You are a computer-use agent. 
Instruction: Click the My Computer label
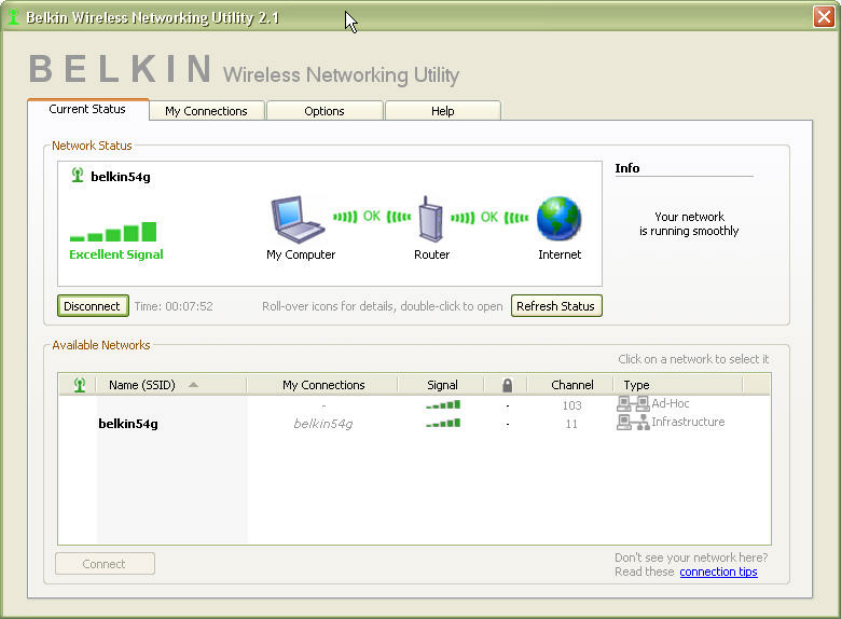click(301, 255)
